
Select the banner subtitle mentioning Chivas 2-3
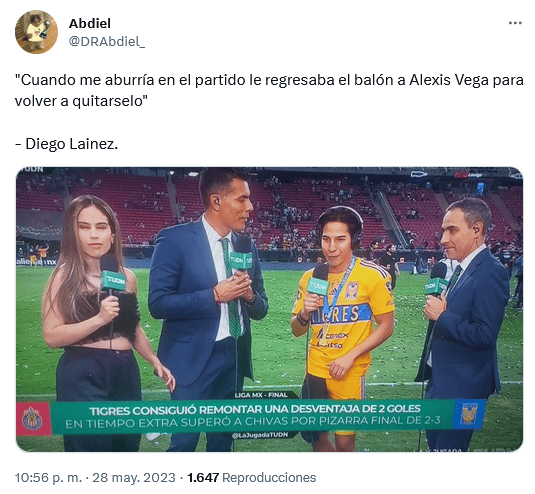click(253, 423)
